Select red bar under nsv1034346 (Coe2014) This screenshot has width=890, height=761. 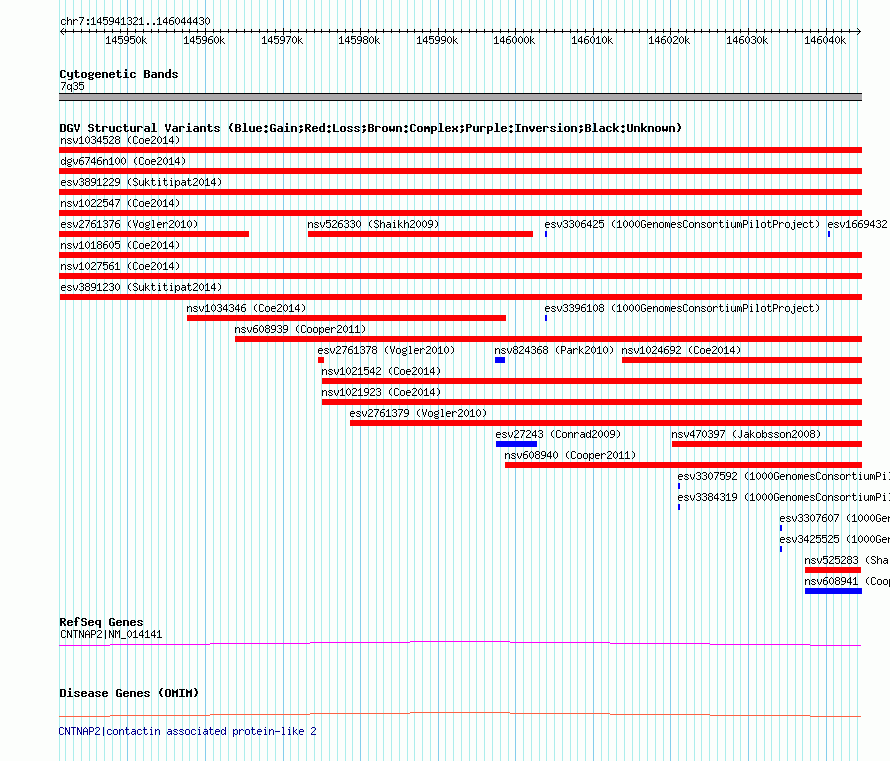point(346,318)
